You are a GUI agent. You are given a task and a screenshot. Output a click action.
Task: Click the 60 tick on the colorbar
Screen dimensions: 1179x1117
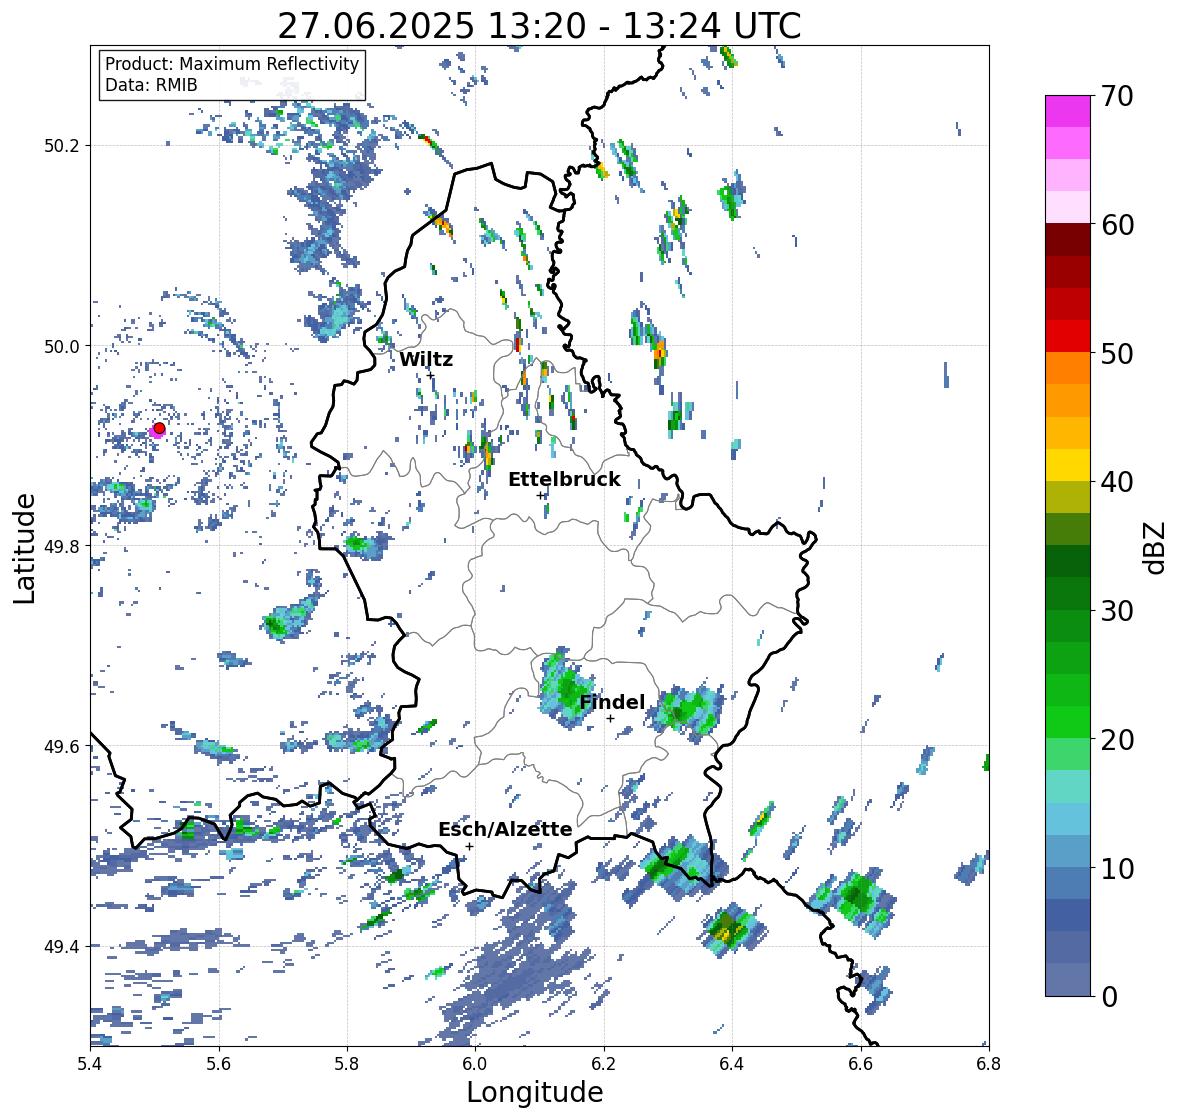[1117, 225]
